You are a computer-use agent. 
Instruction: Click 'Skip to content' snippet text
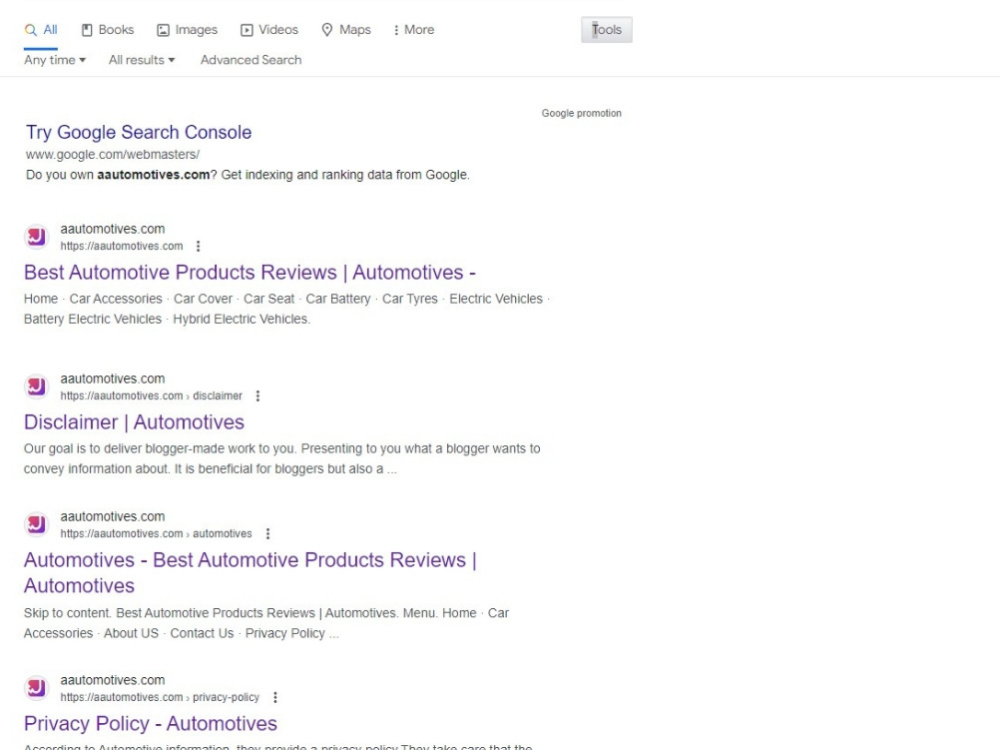pos(266,623)
